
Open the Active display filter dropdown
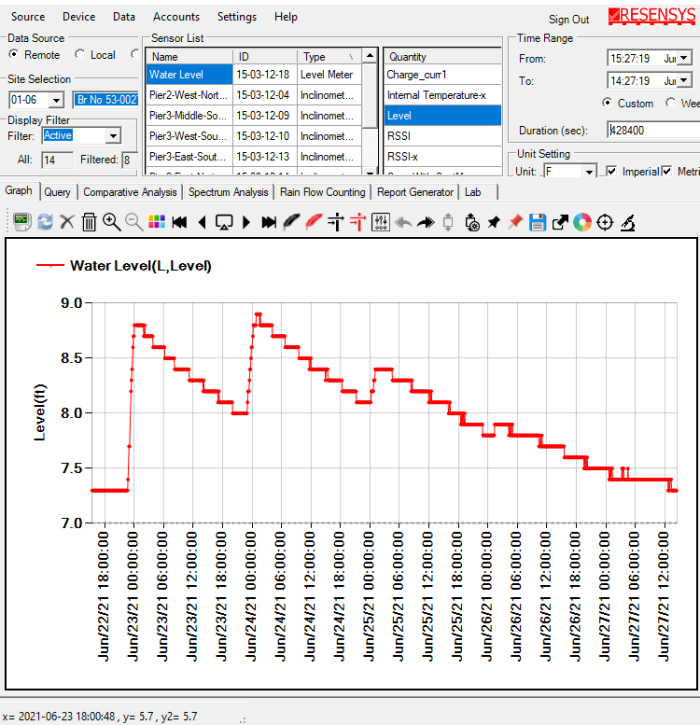[x=112, y=136]
